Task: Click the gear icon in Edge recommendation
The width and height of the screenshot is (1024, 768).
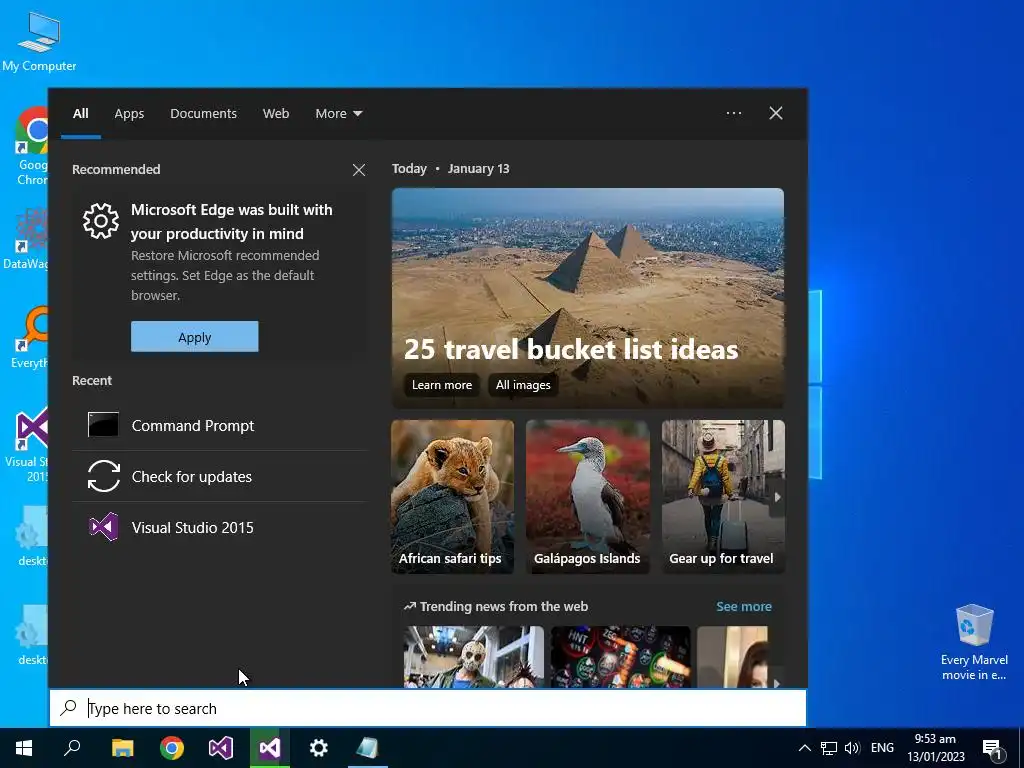Action: pyautogui.click(x=101, y=221)
